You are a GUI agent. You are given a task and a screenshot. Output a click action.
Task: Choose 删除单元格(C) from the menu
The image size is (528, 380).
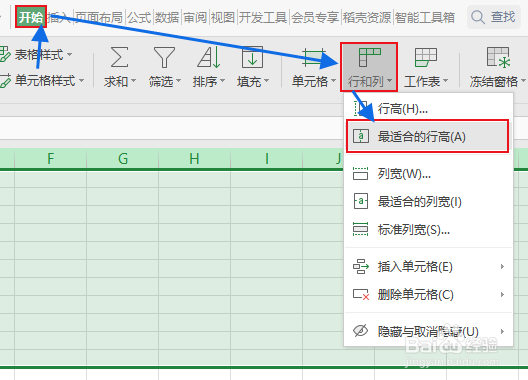[428, 294]
